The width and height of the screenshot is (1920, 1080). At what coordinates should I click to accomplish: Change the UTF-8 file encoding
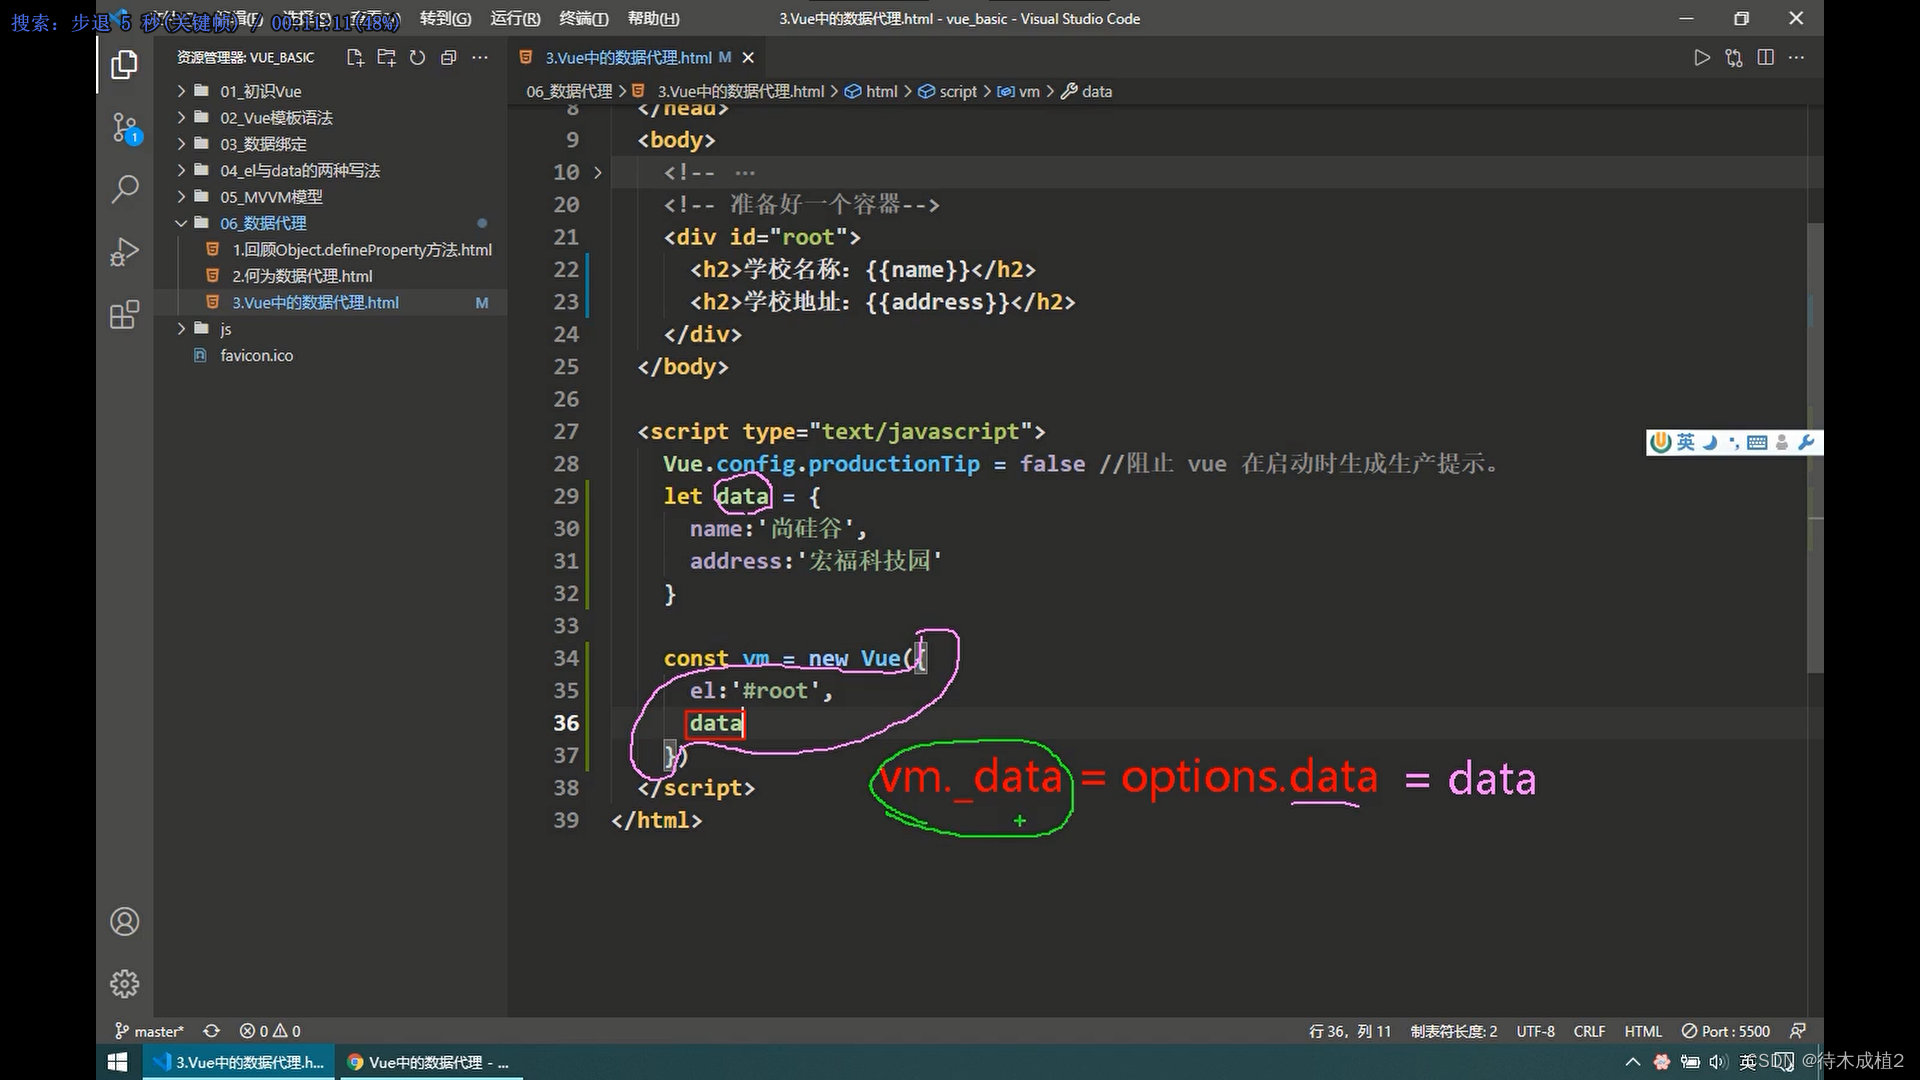tap(1535, 1031)
